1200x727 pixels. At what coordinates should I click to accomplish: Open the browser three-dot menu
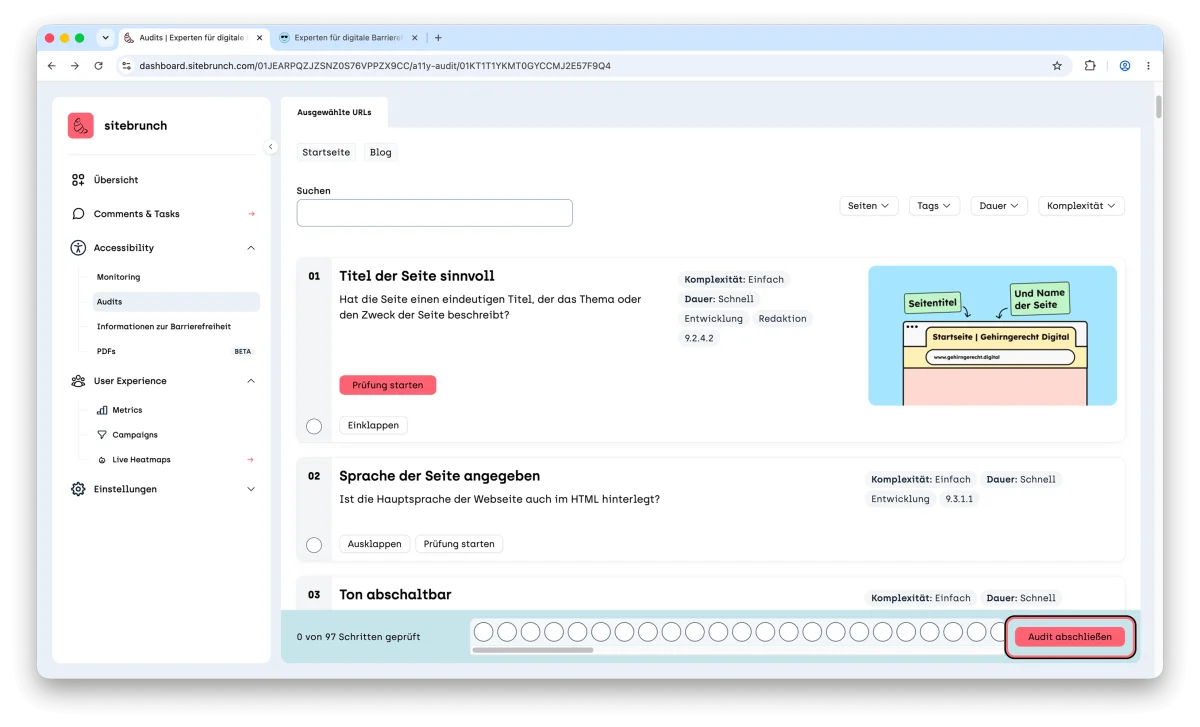(x=1148, y=66)
